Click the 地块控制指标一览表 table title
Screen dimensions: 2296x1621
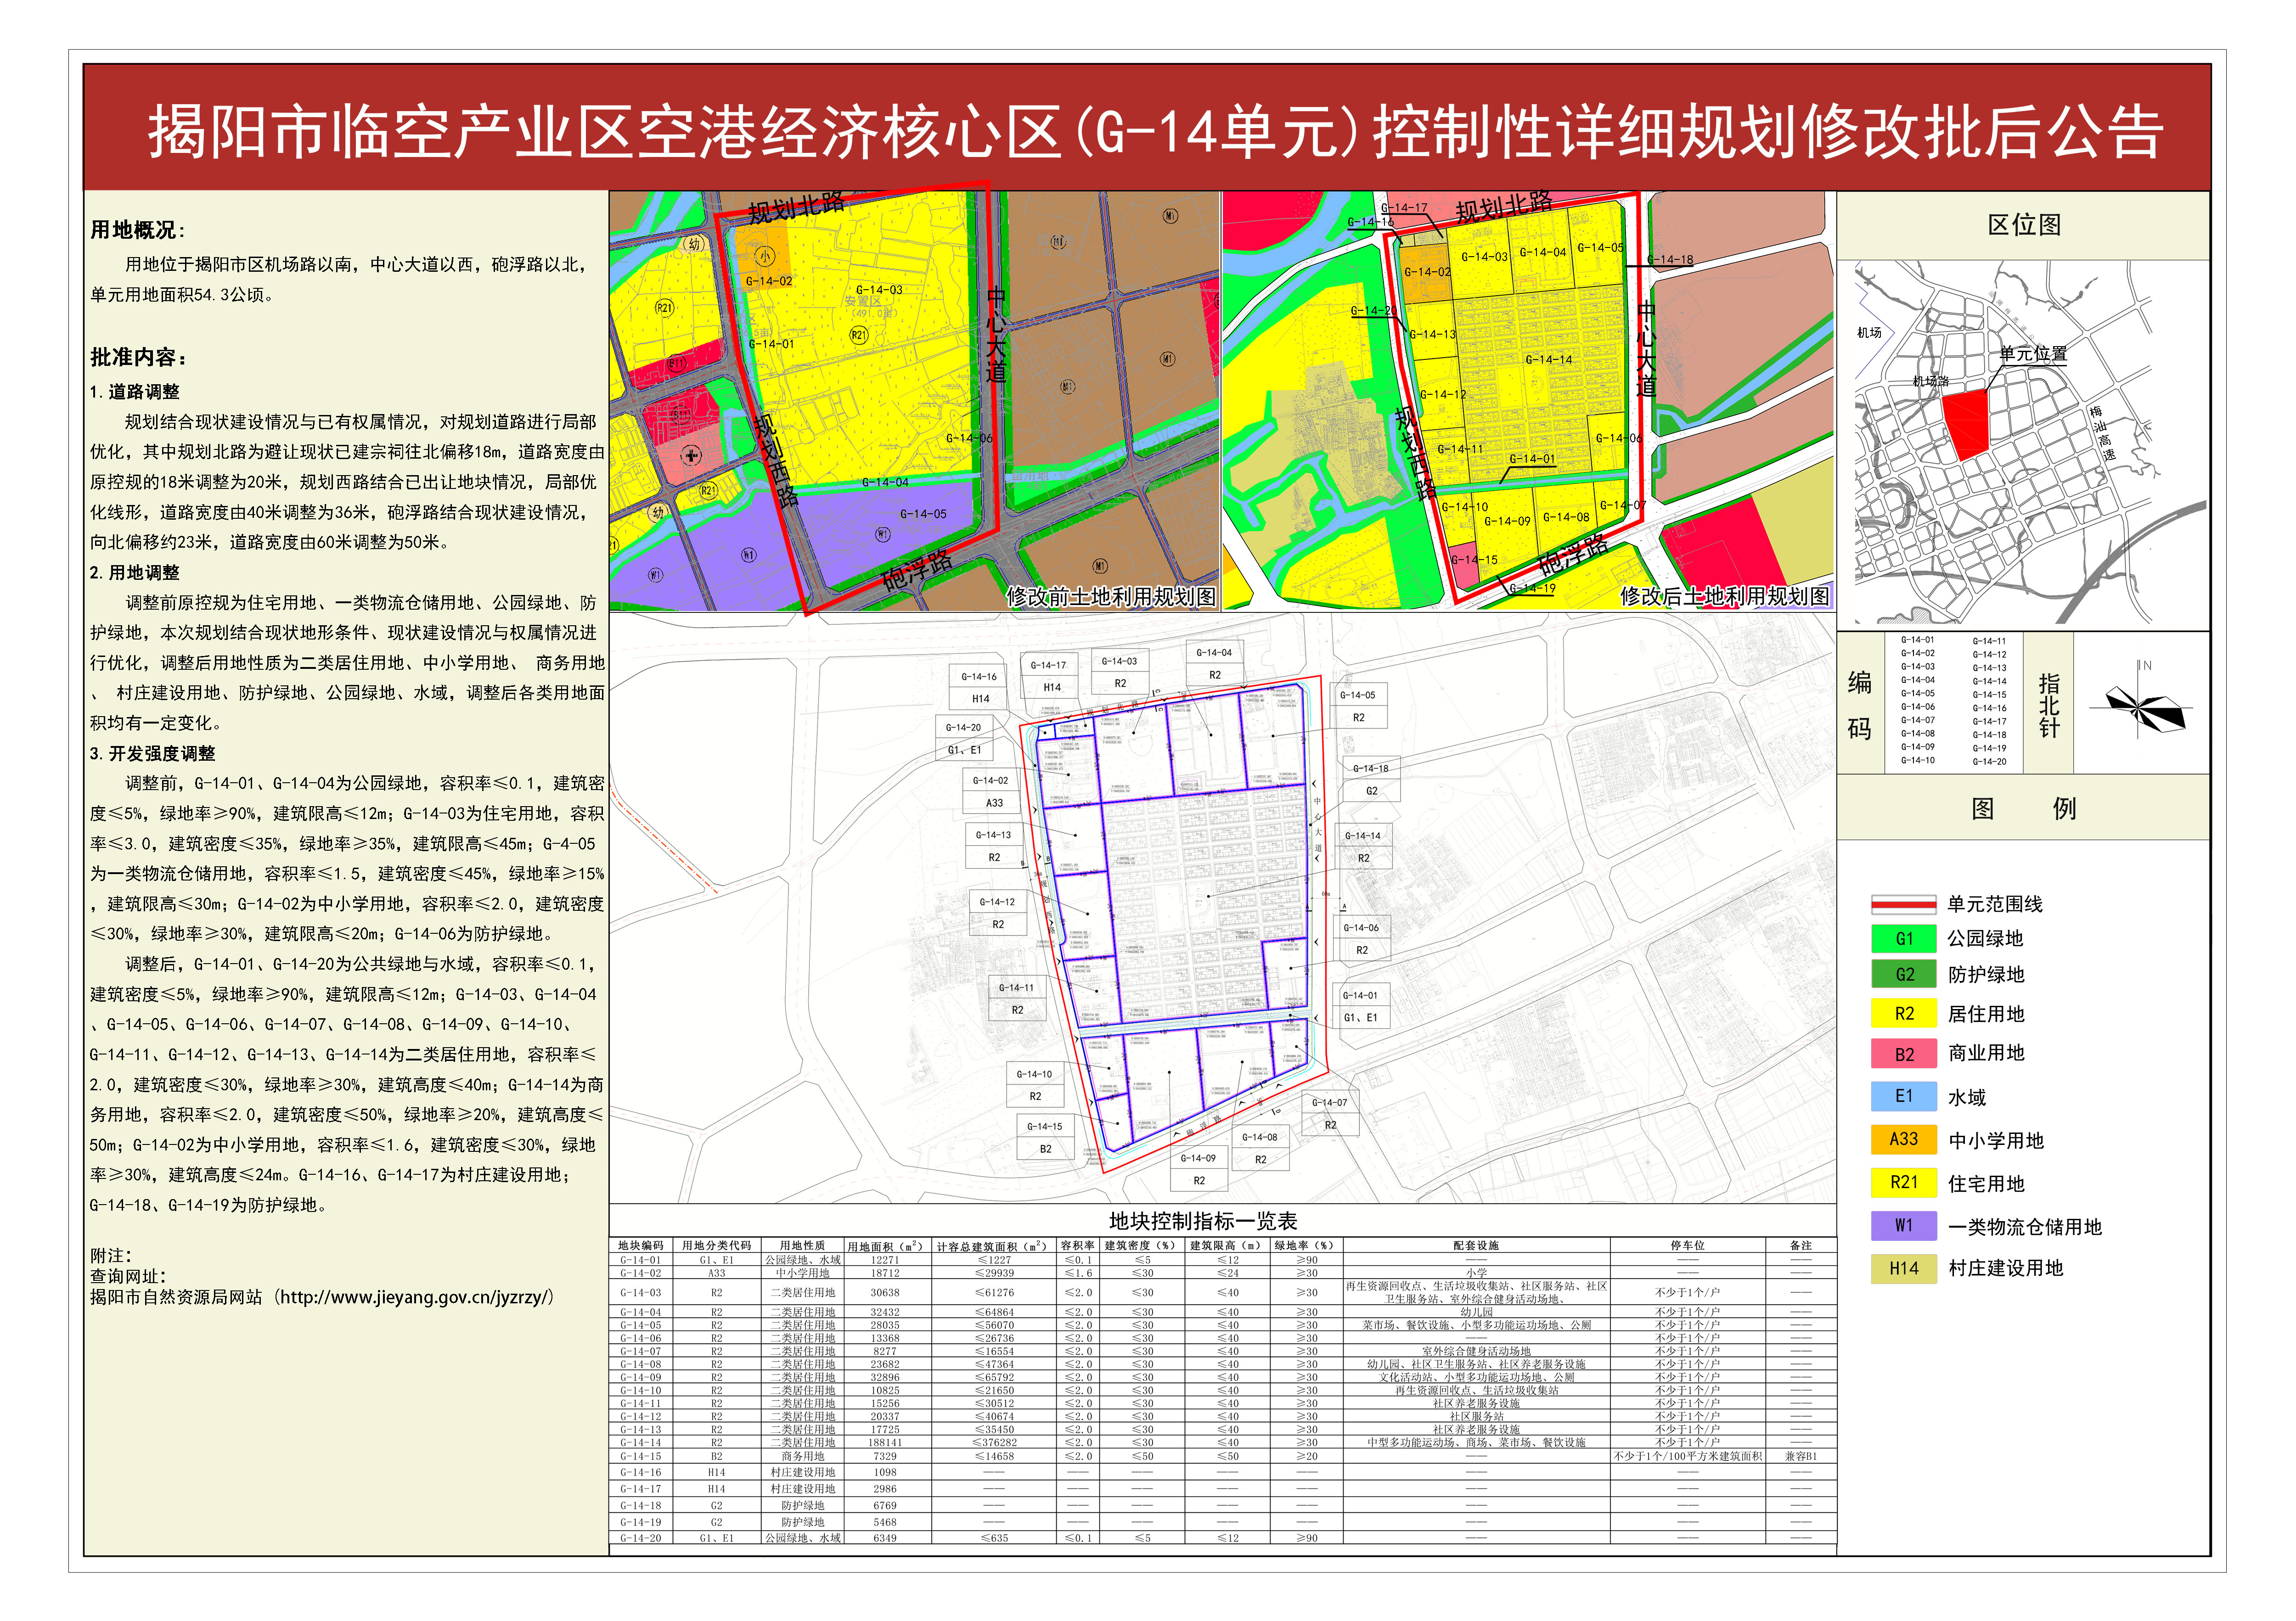click(1202, 1221)
